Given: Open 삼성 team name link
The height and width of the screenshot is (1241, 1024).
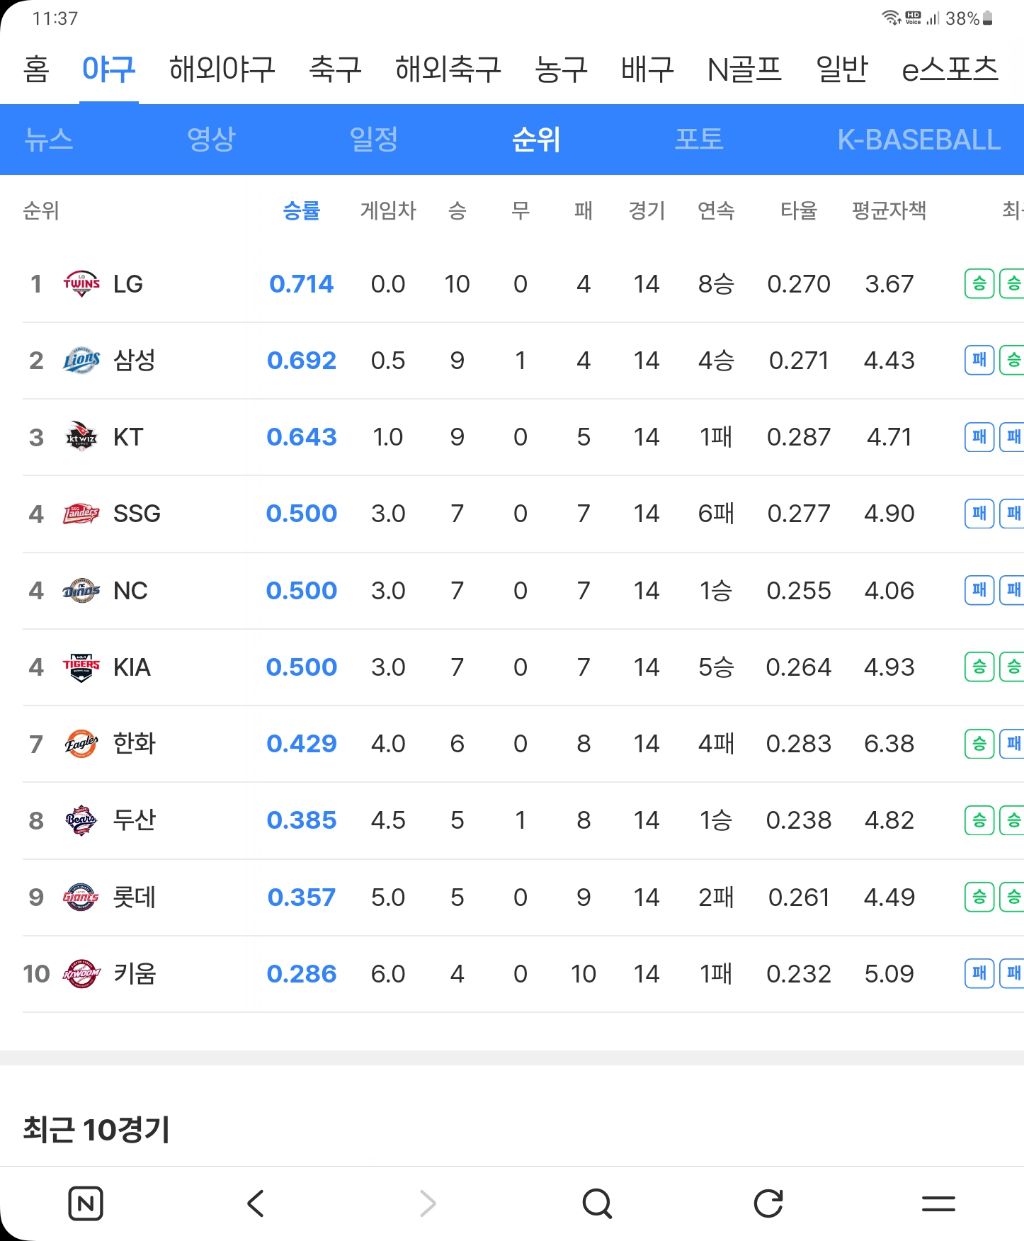Looking at the screenshot, I should pyautogui.click(x=134, y=360).
